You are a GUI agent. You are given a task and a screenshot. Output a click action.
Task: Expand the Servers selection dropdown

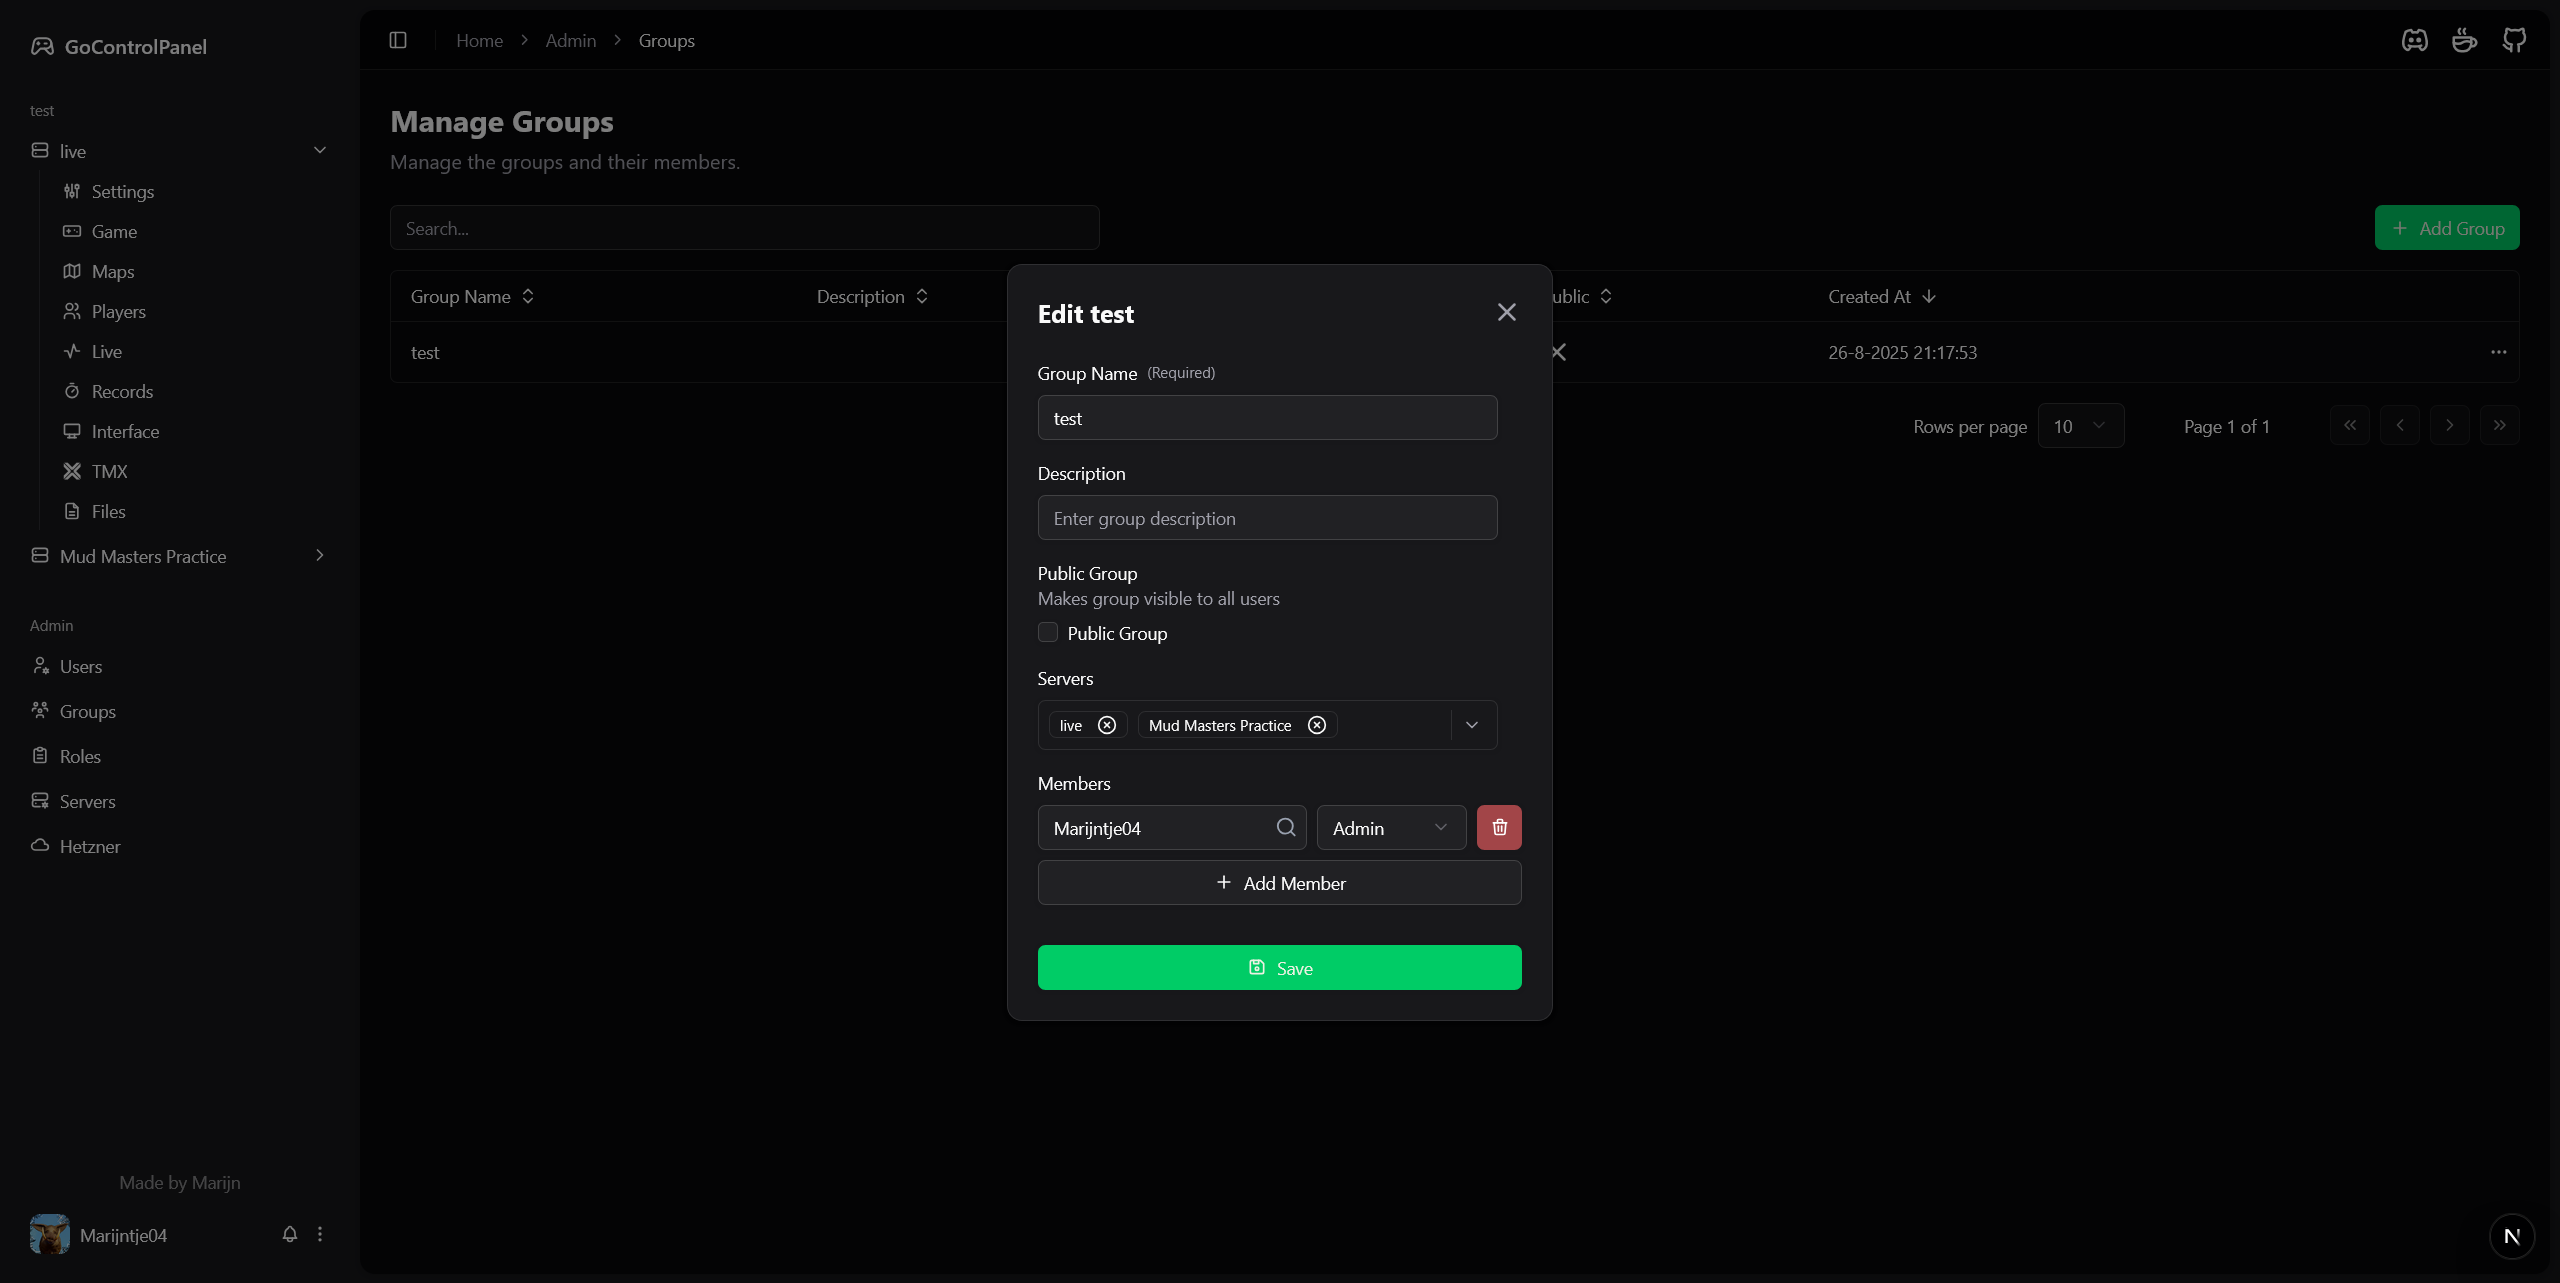click(1472, 725)
